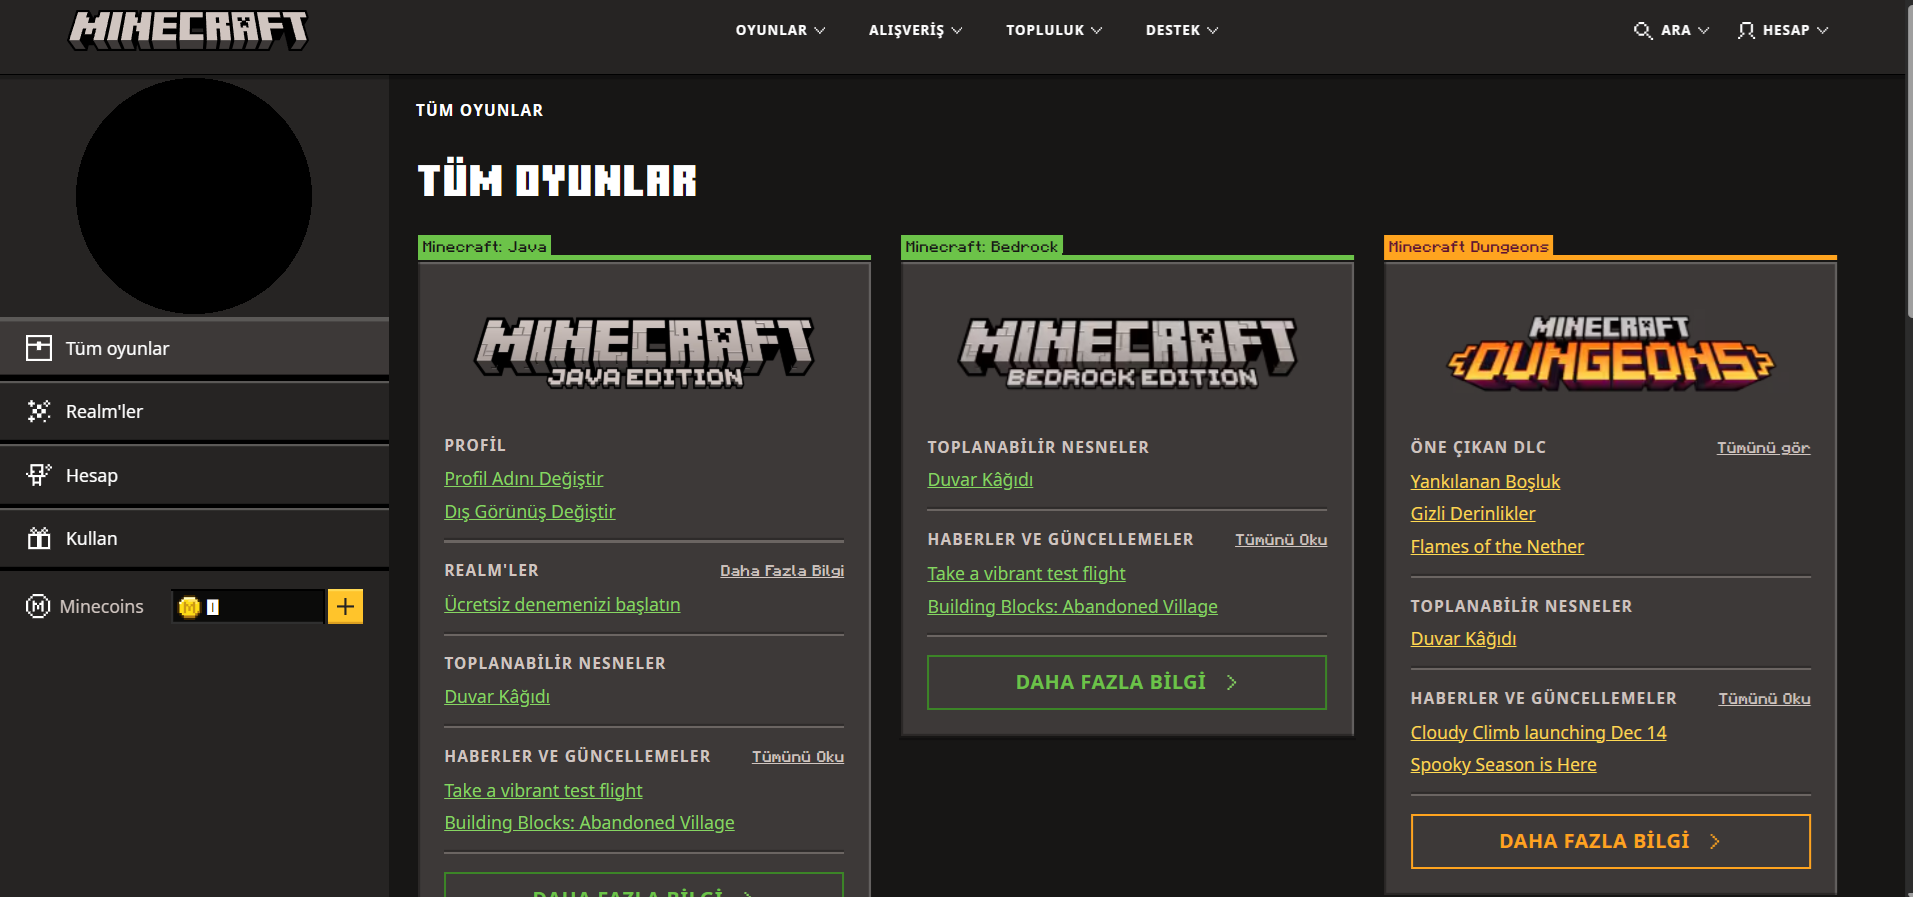This screenshot has width=1913, height=897.
Task: Open Duvar Kağıdı in the Dungeons card
Action: 1463,639
